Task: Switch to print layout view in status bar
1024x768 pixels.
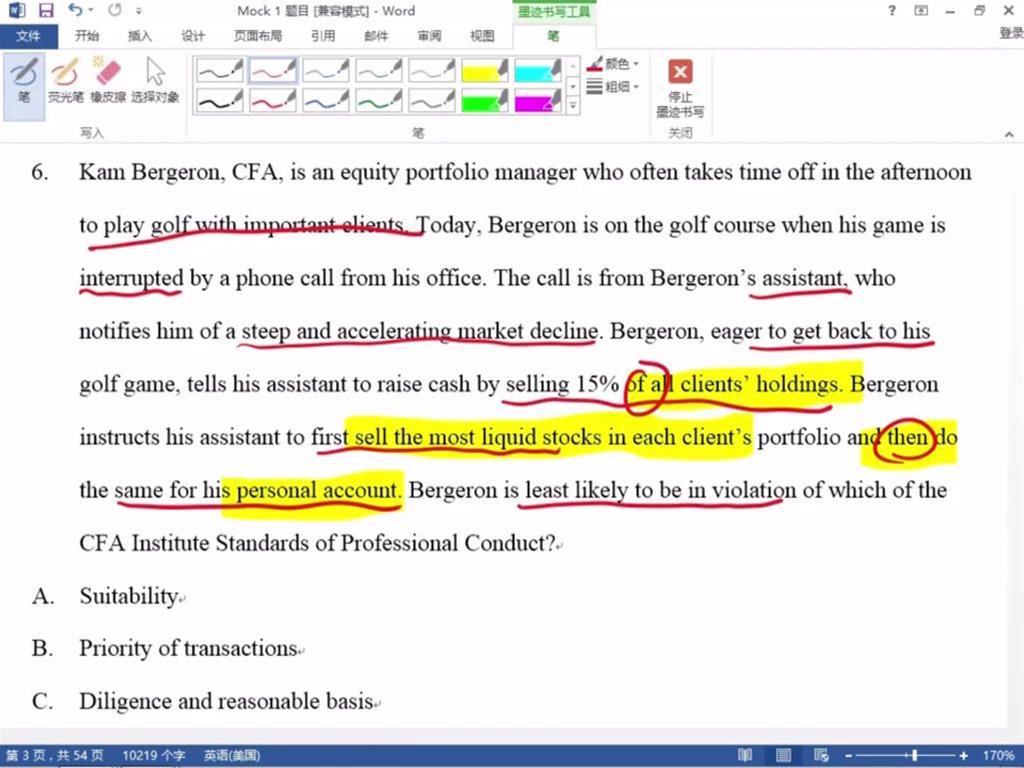Action: click(x=783, y=756)
